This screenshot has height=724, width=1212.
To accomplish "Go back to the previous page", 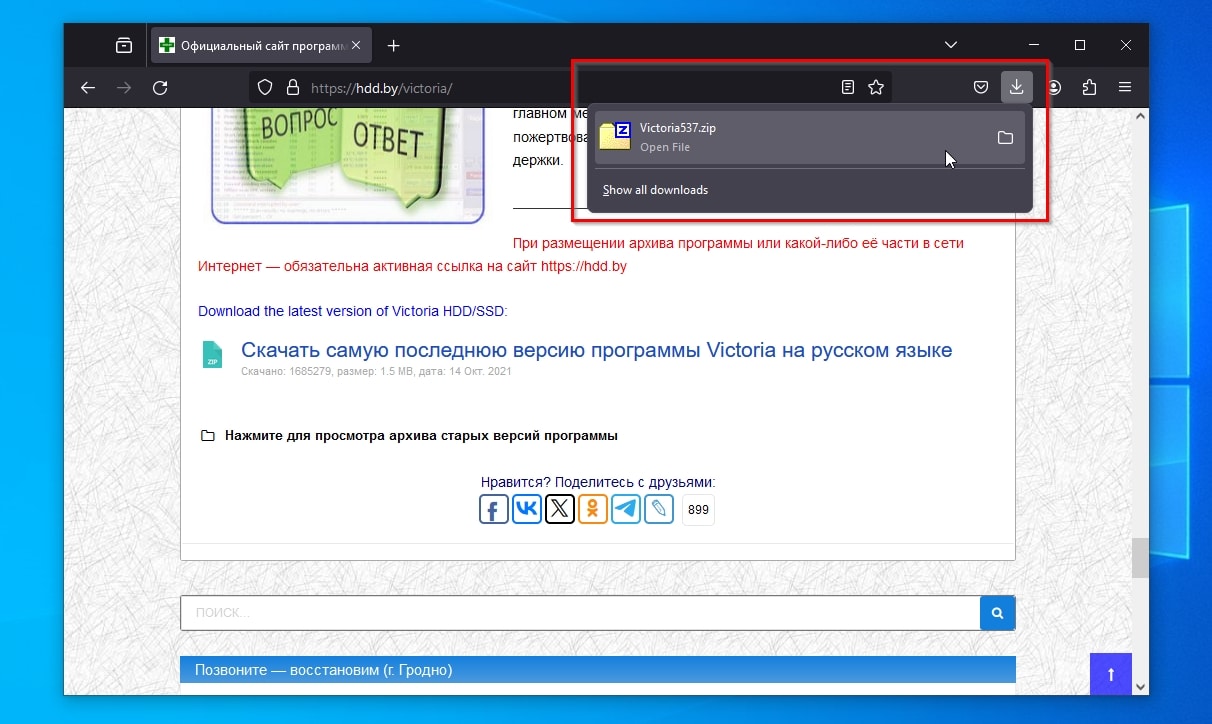I will pyautogui.click(x=88, y=87).
